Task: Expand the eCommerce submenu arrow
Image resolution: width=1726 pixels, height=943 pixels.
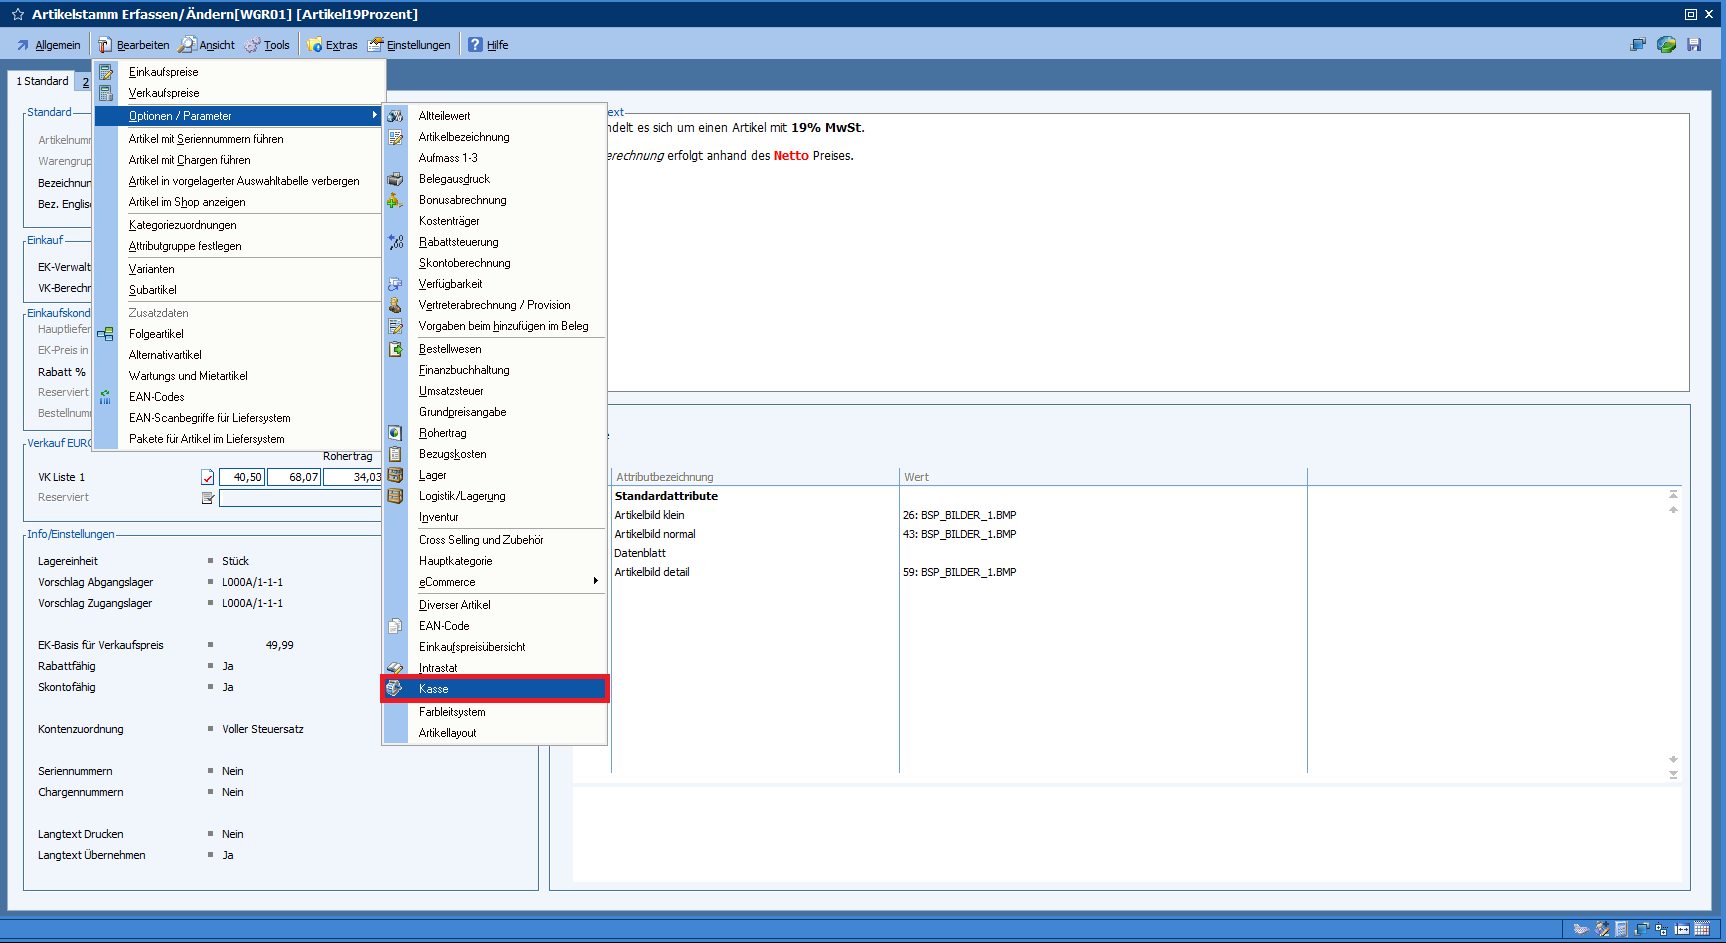Action: (595, 581)
